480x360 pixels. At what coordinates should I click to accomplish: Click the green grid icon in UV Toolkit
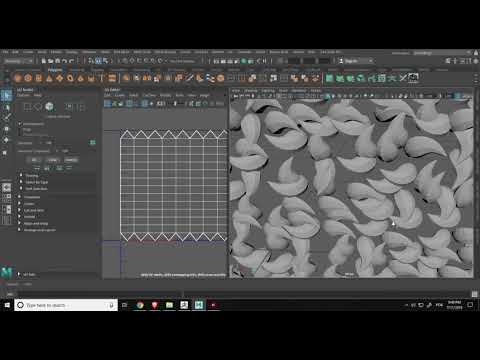click(93, 143)
